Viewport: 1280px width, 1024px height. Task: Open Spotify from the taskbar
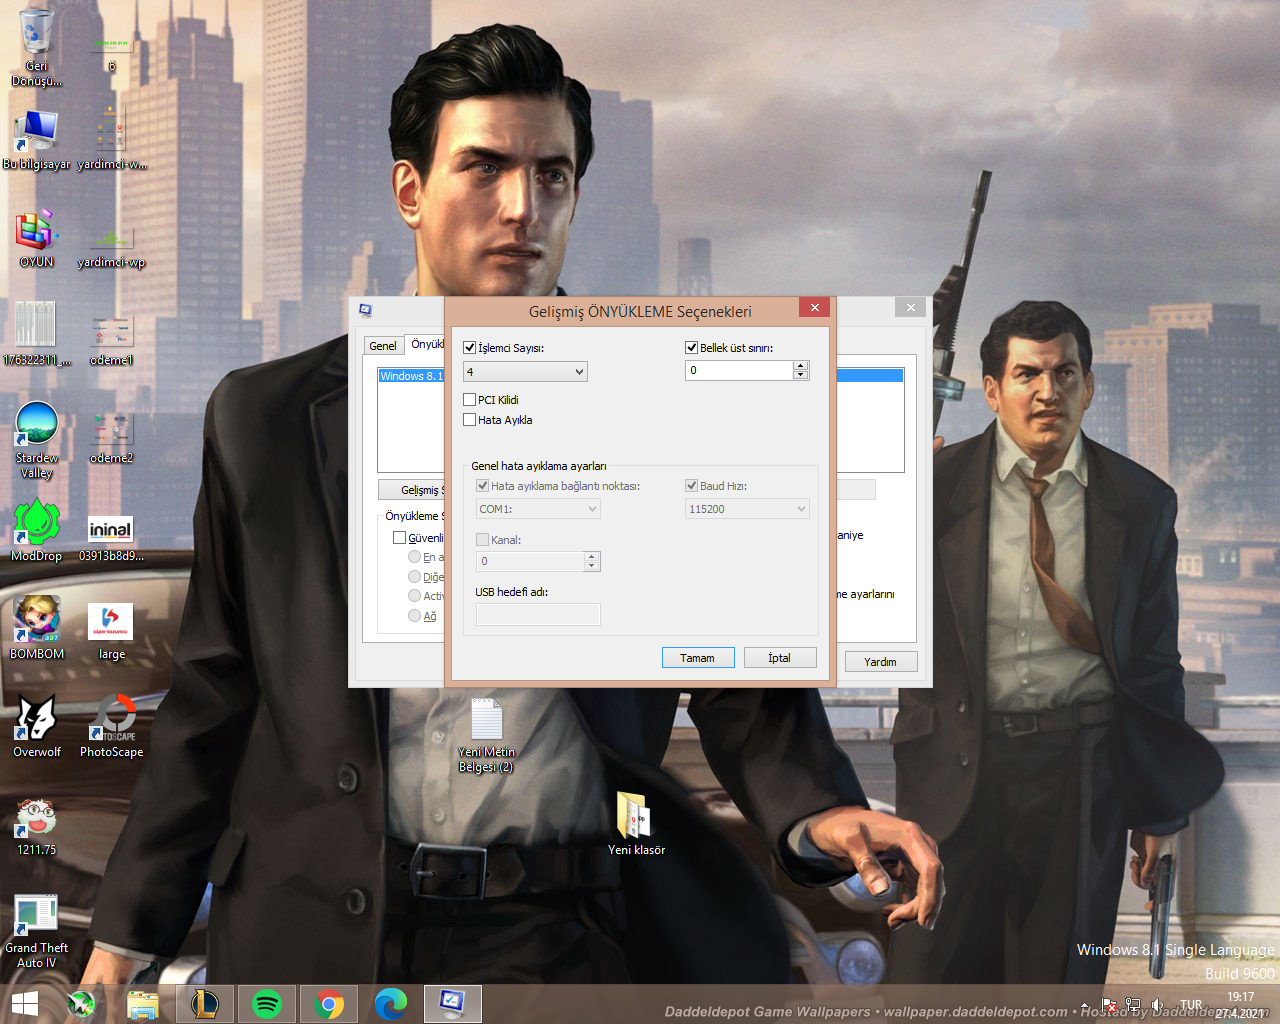267,1004
